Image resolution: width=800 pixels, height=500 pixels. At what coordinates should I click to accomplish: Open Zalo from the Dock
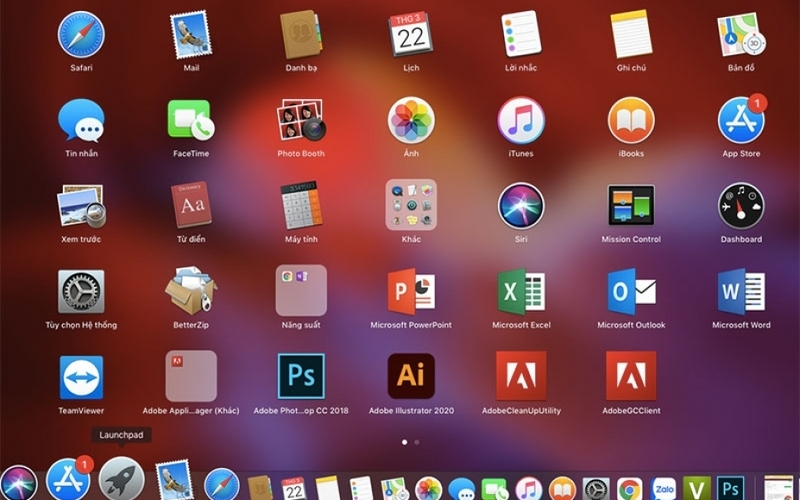663,488
